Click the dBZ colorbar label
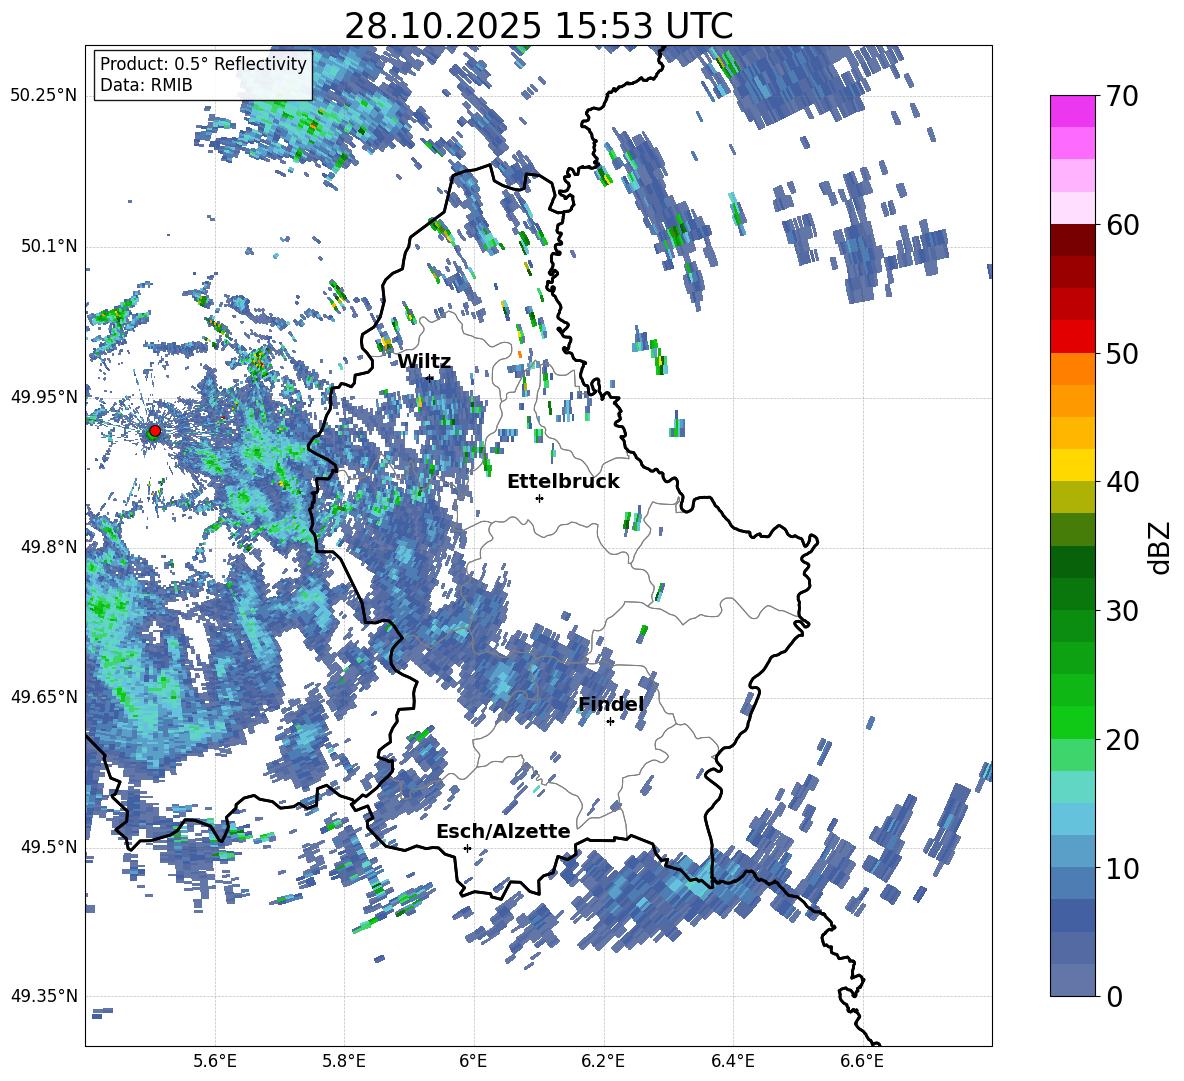Screen dimensions: 1184x1081 point(1160,547)
